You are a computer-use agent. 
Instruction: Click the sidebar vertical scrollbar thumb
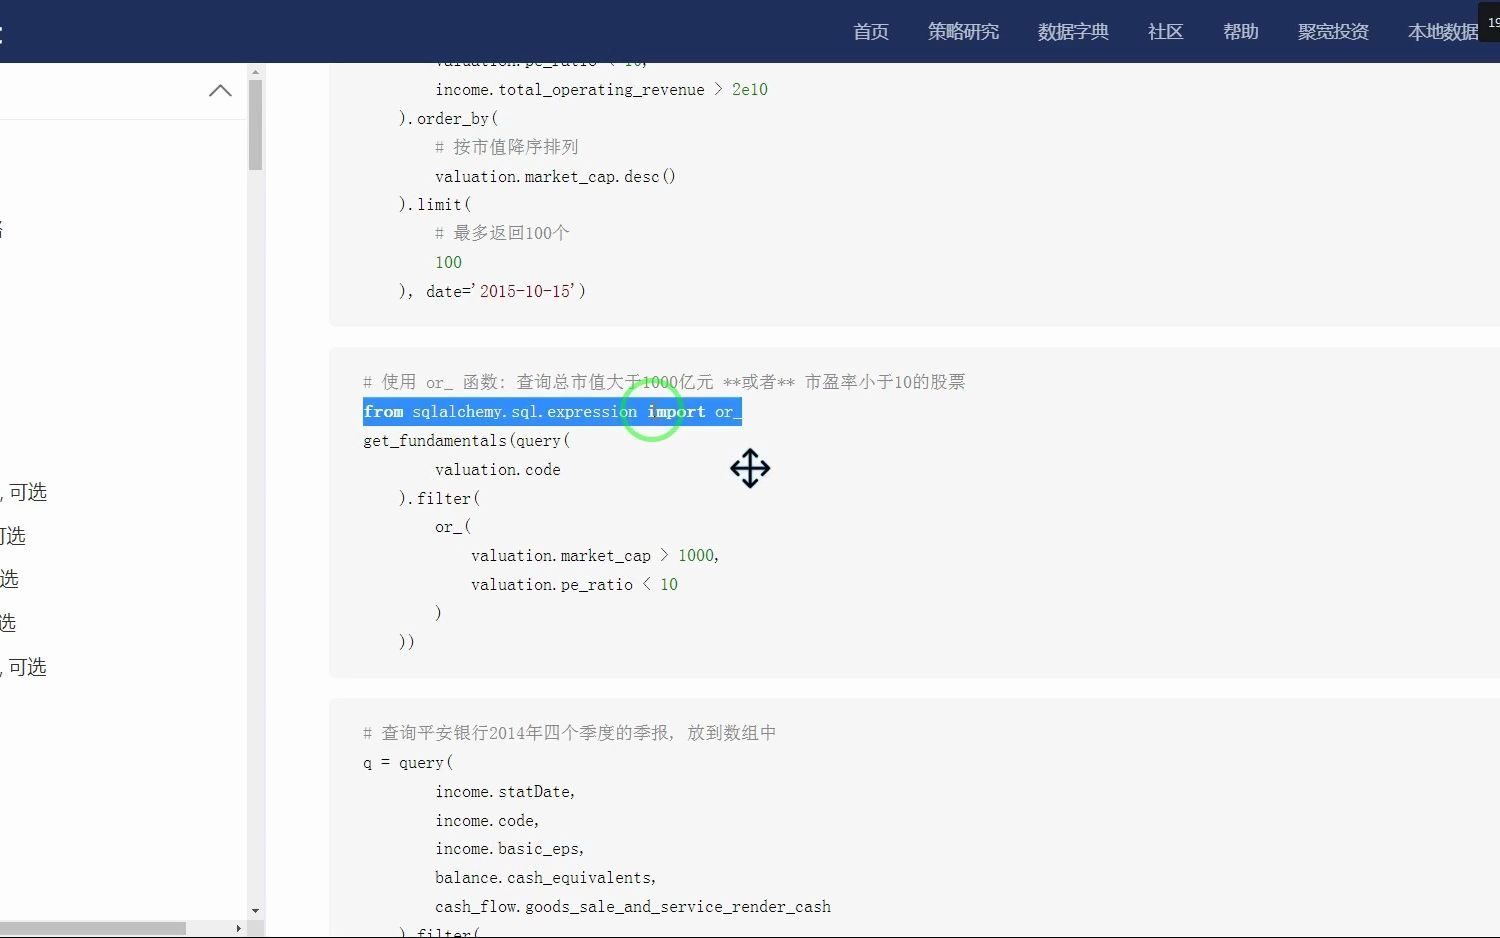click(x=255, y=125)
